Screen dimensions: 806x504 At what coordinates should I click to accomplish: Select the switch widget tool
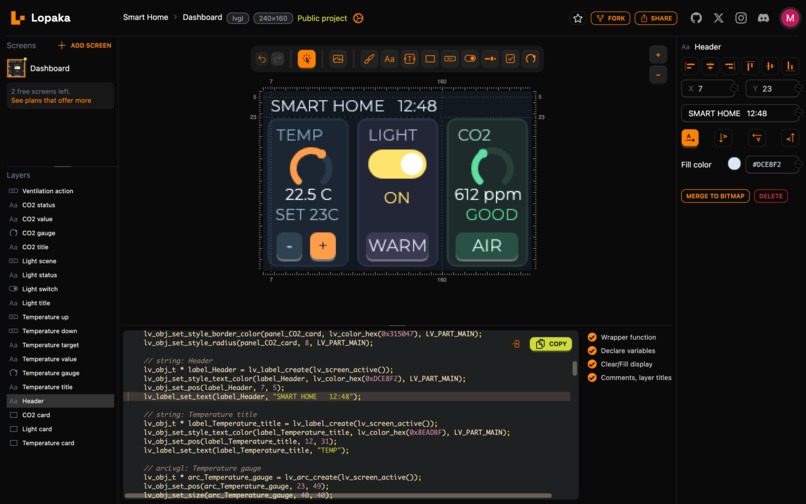click(x=470, y=59)
